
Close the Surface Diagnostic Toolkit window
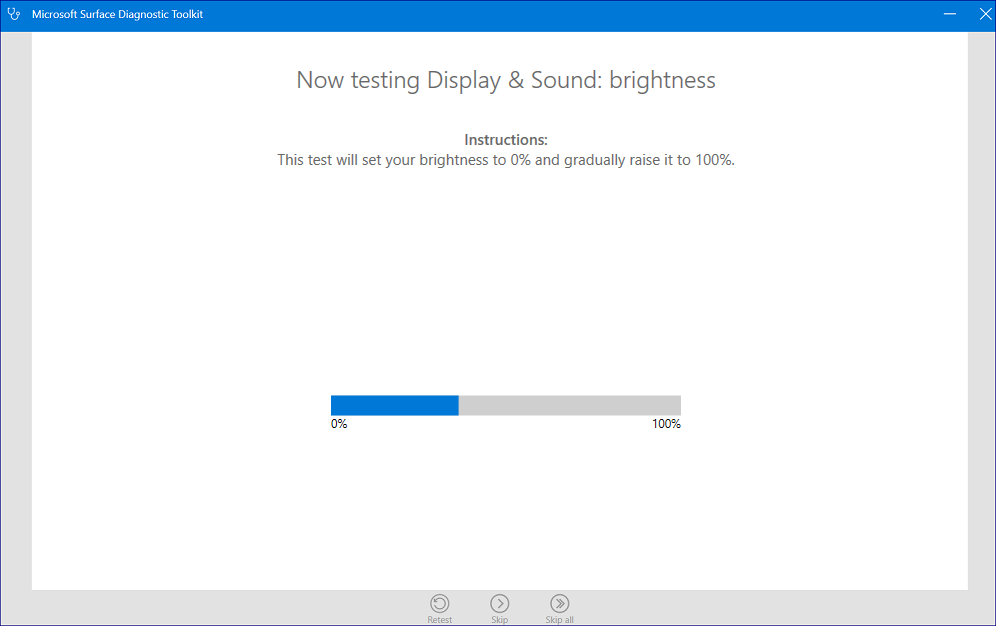985,13
